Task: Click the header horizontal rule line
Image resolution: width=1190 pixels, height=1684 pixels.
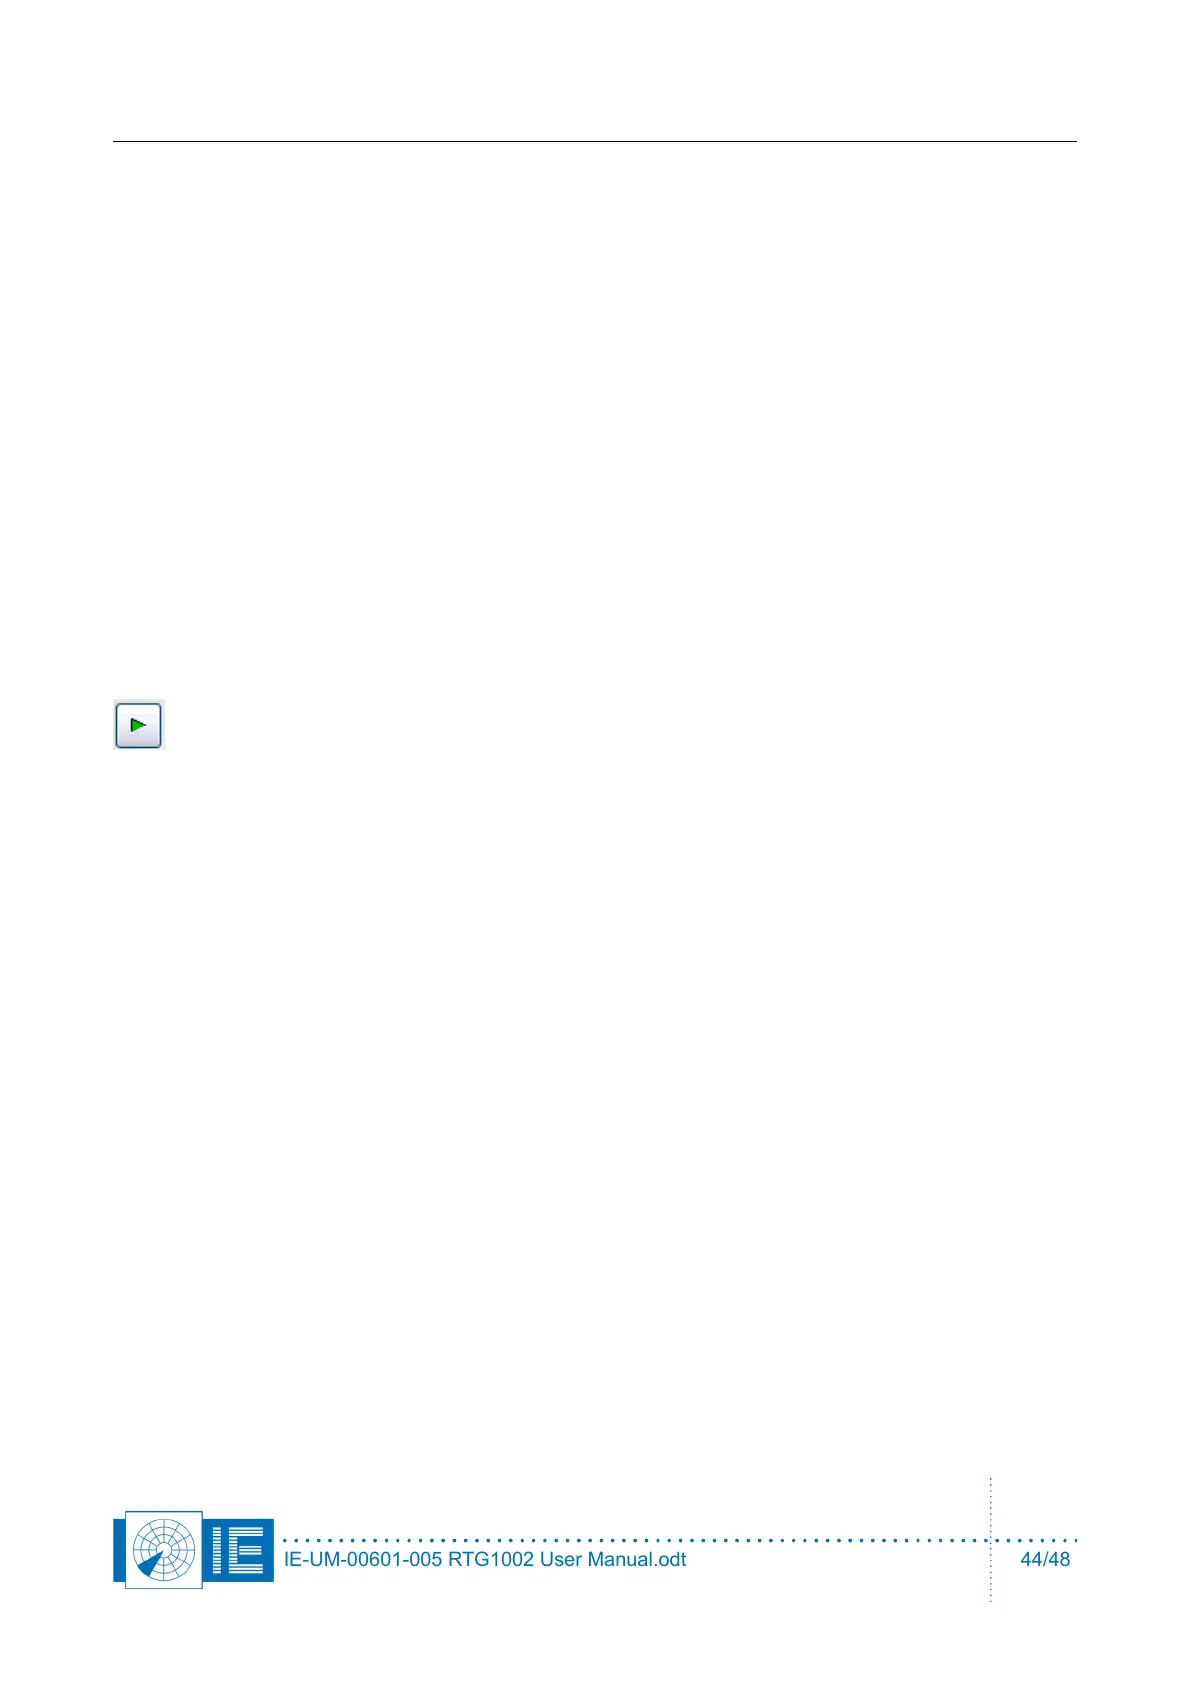Action: point(595,141)
